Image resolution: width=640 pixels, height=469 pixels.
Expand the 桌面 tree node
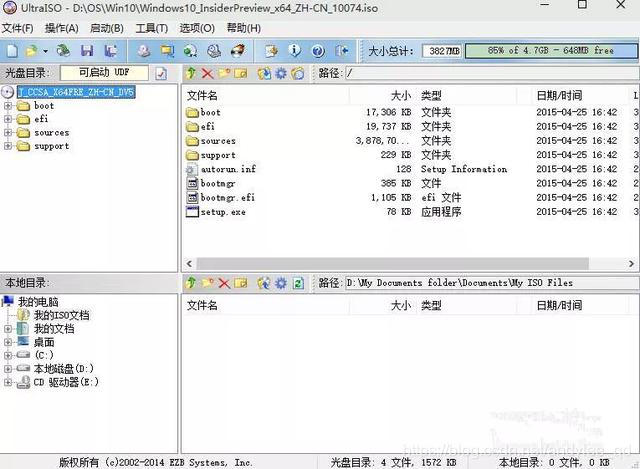[8, 342]
